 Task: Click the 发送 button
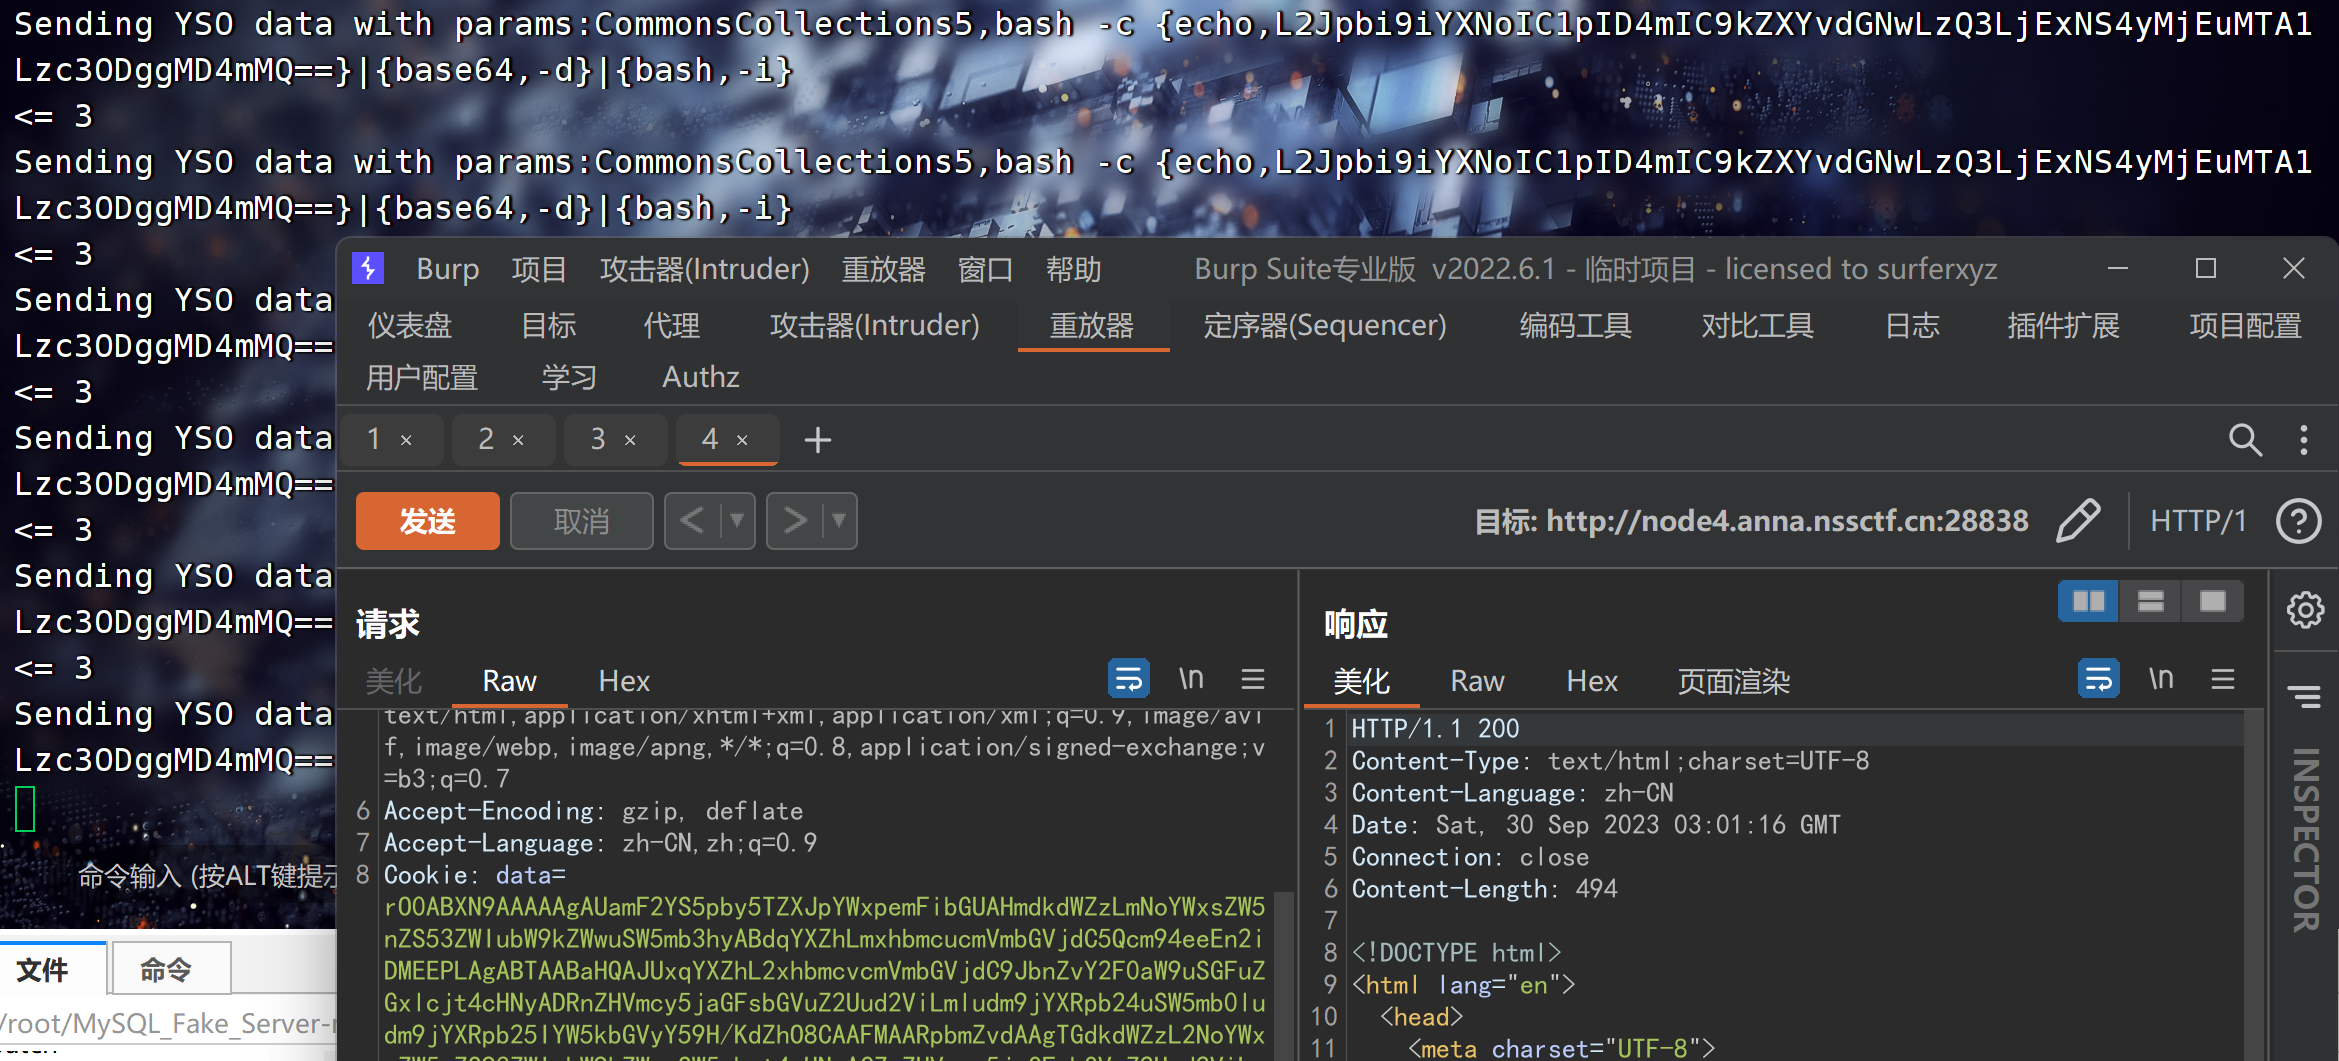point(428,521)
